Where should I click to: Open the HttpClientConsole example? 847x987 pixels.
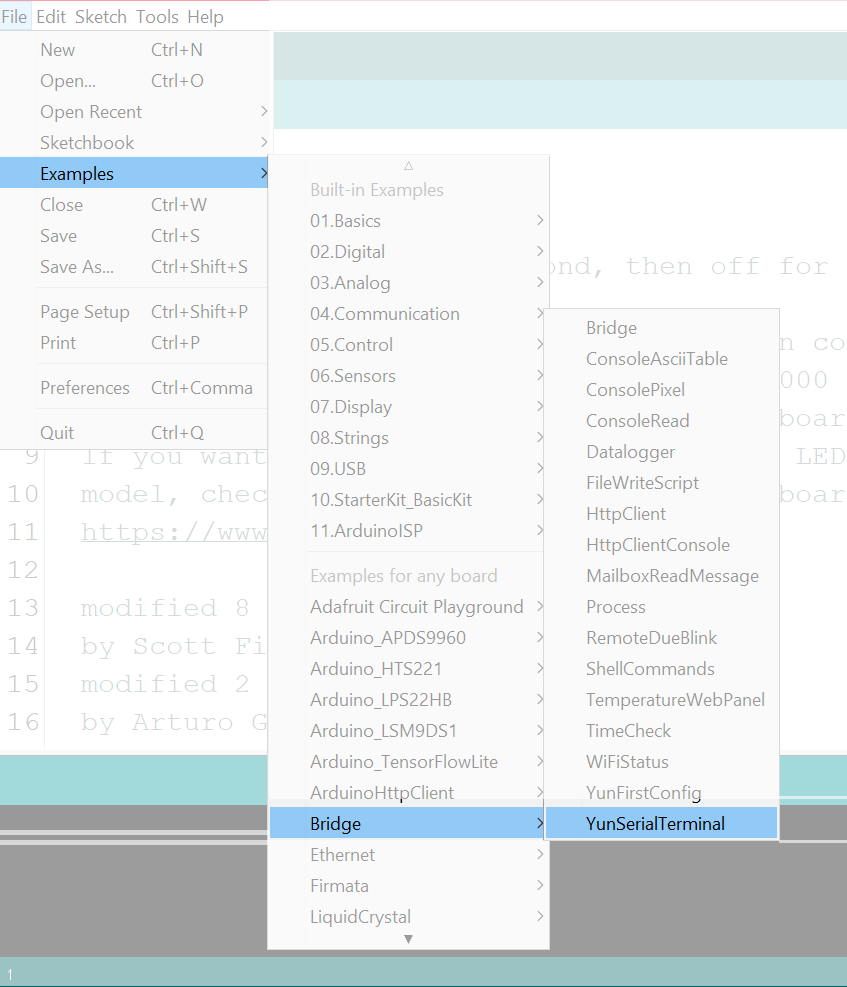click(660, 545)
